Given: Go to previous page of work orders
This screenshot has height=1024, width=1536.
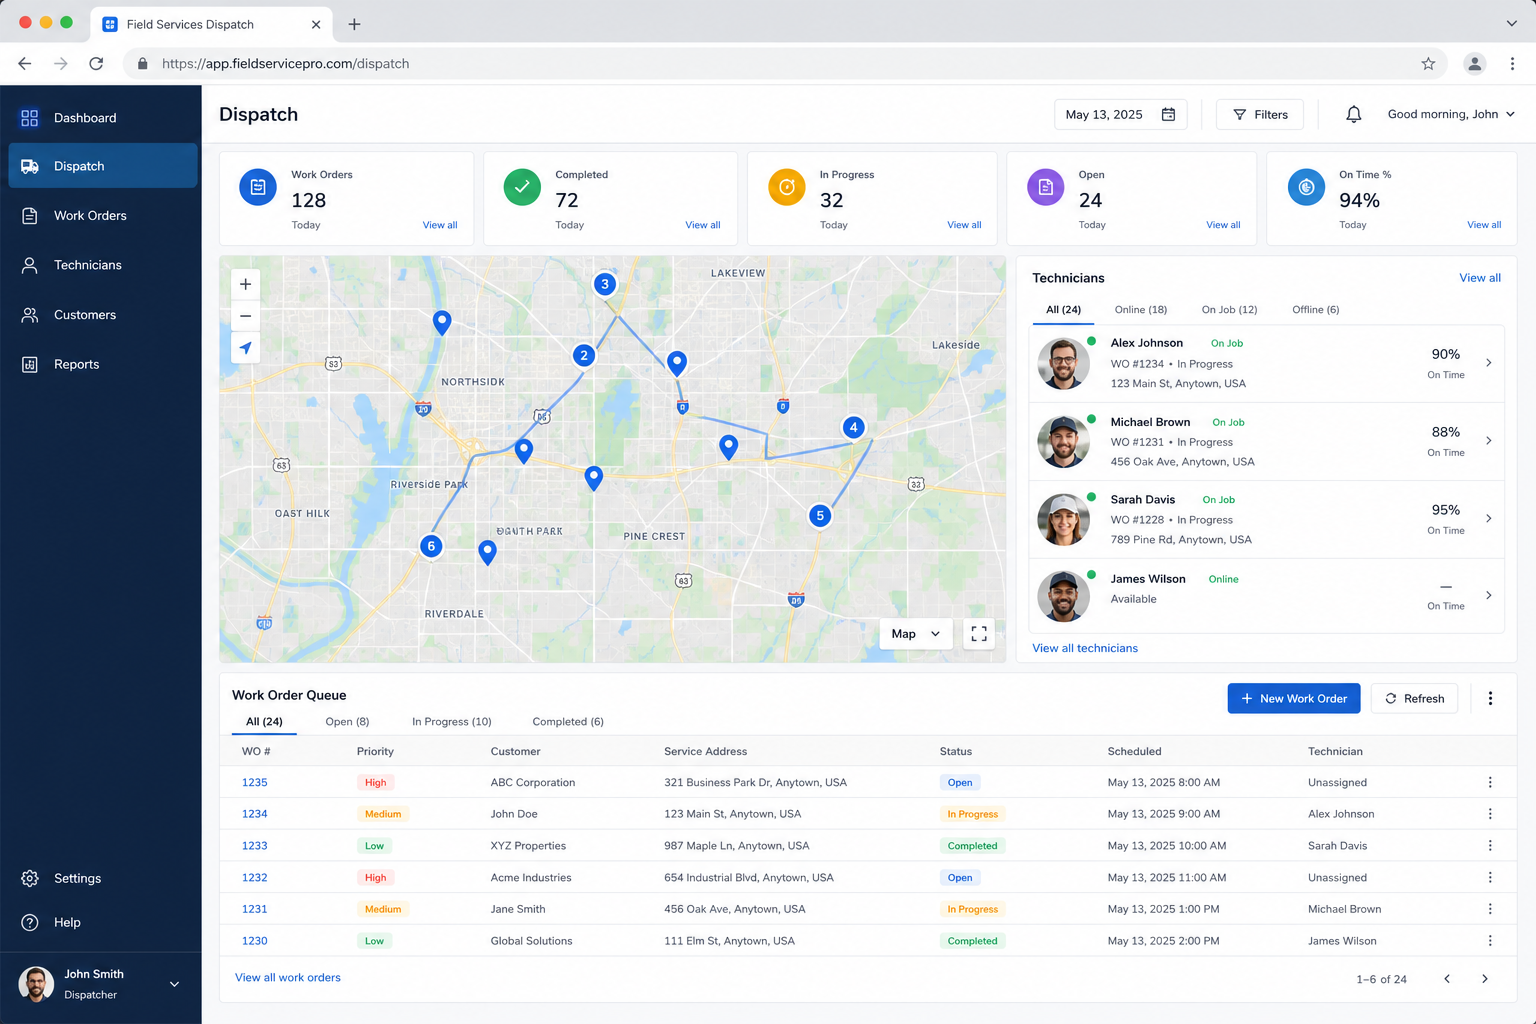Looking at the screenshot, I should coord(1446,979).
